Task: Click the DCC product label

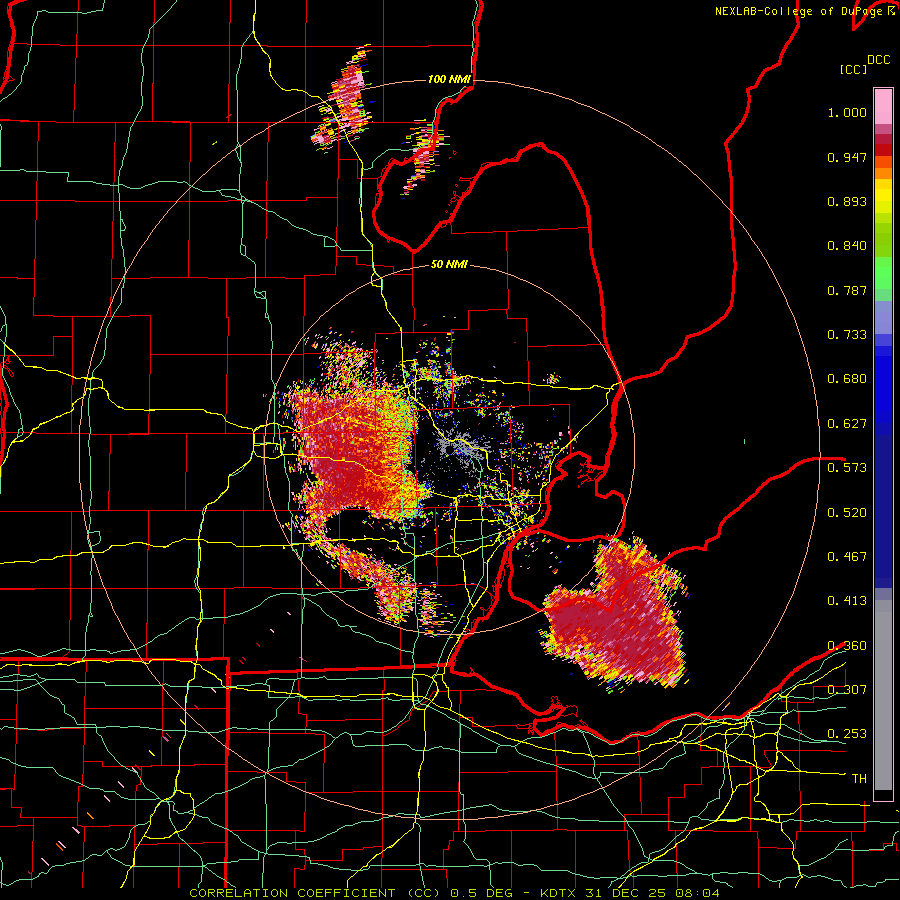Action: (878, 60)
